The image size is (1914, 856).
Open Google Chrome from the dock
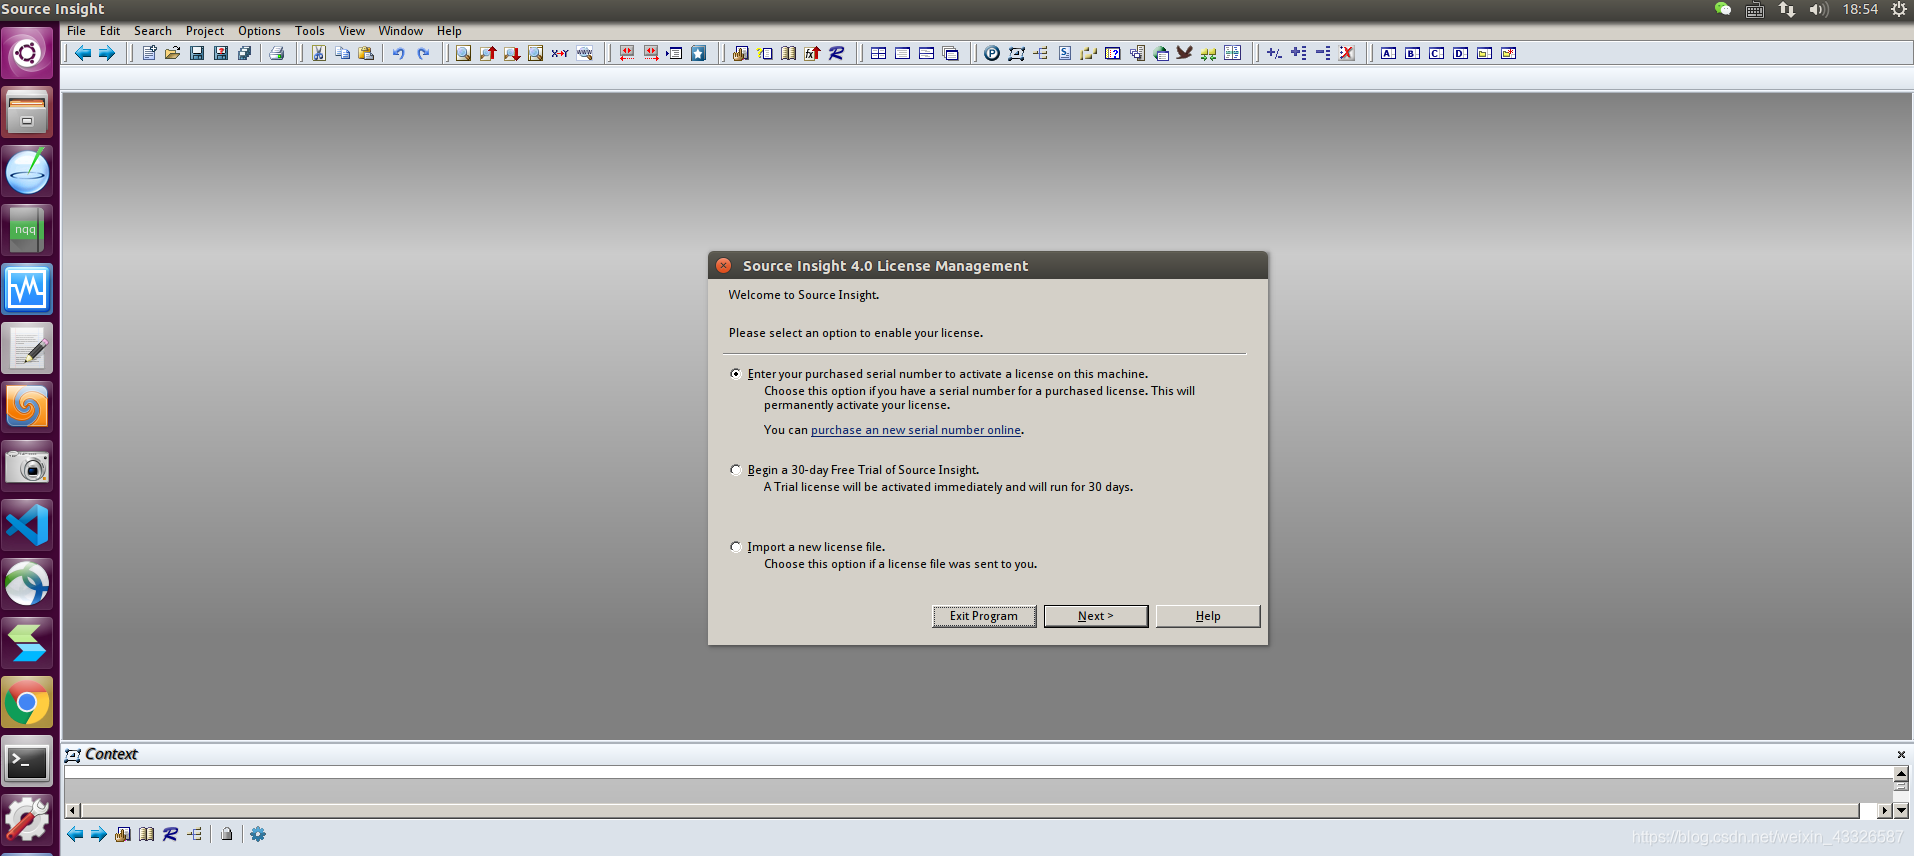coord(27,703)
